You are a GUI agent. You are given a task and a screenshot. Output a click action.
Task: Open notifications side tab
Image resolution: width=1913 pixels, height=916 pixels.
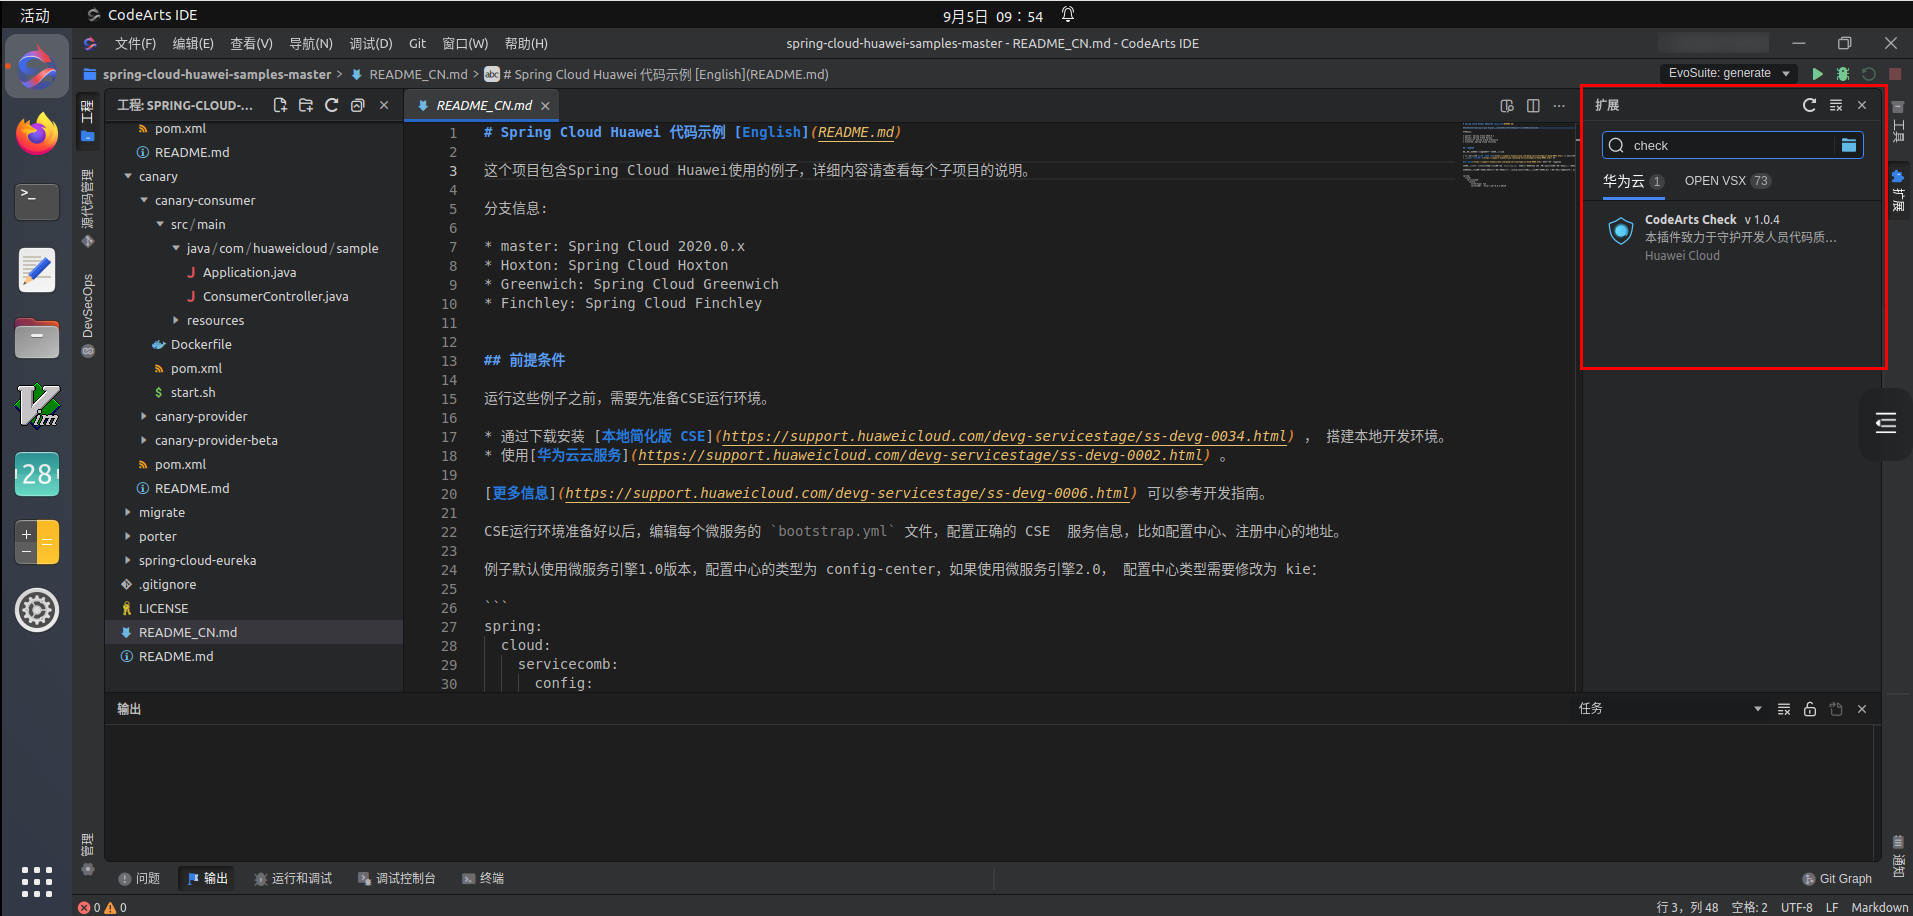[x=1898, y=857]
